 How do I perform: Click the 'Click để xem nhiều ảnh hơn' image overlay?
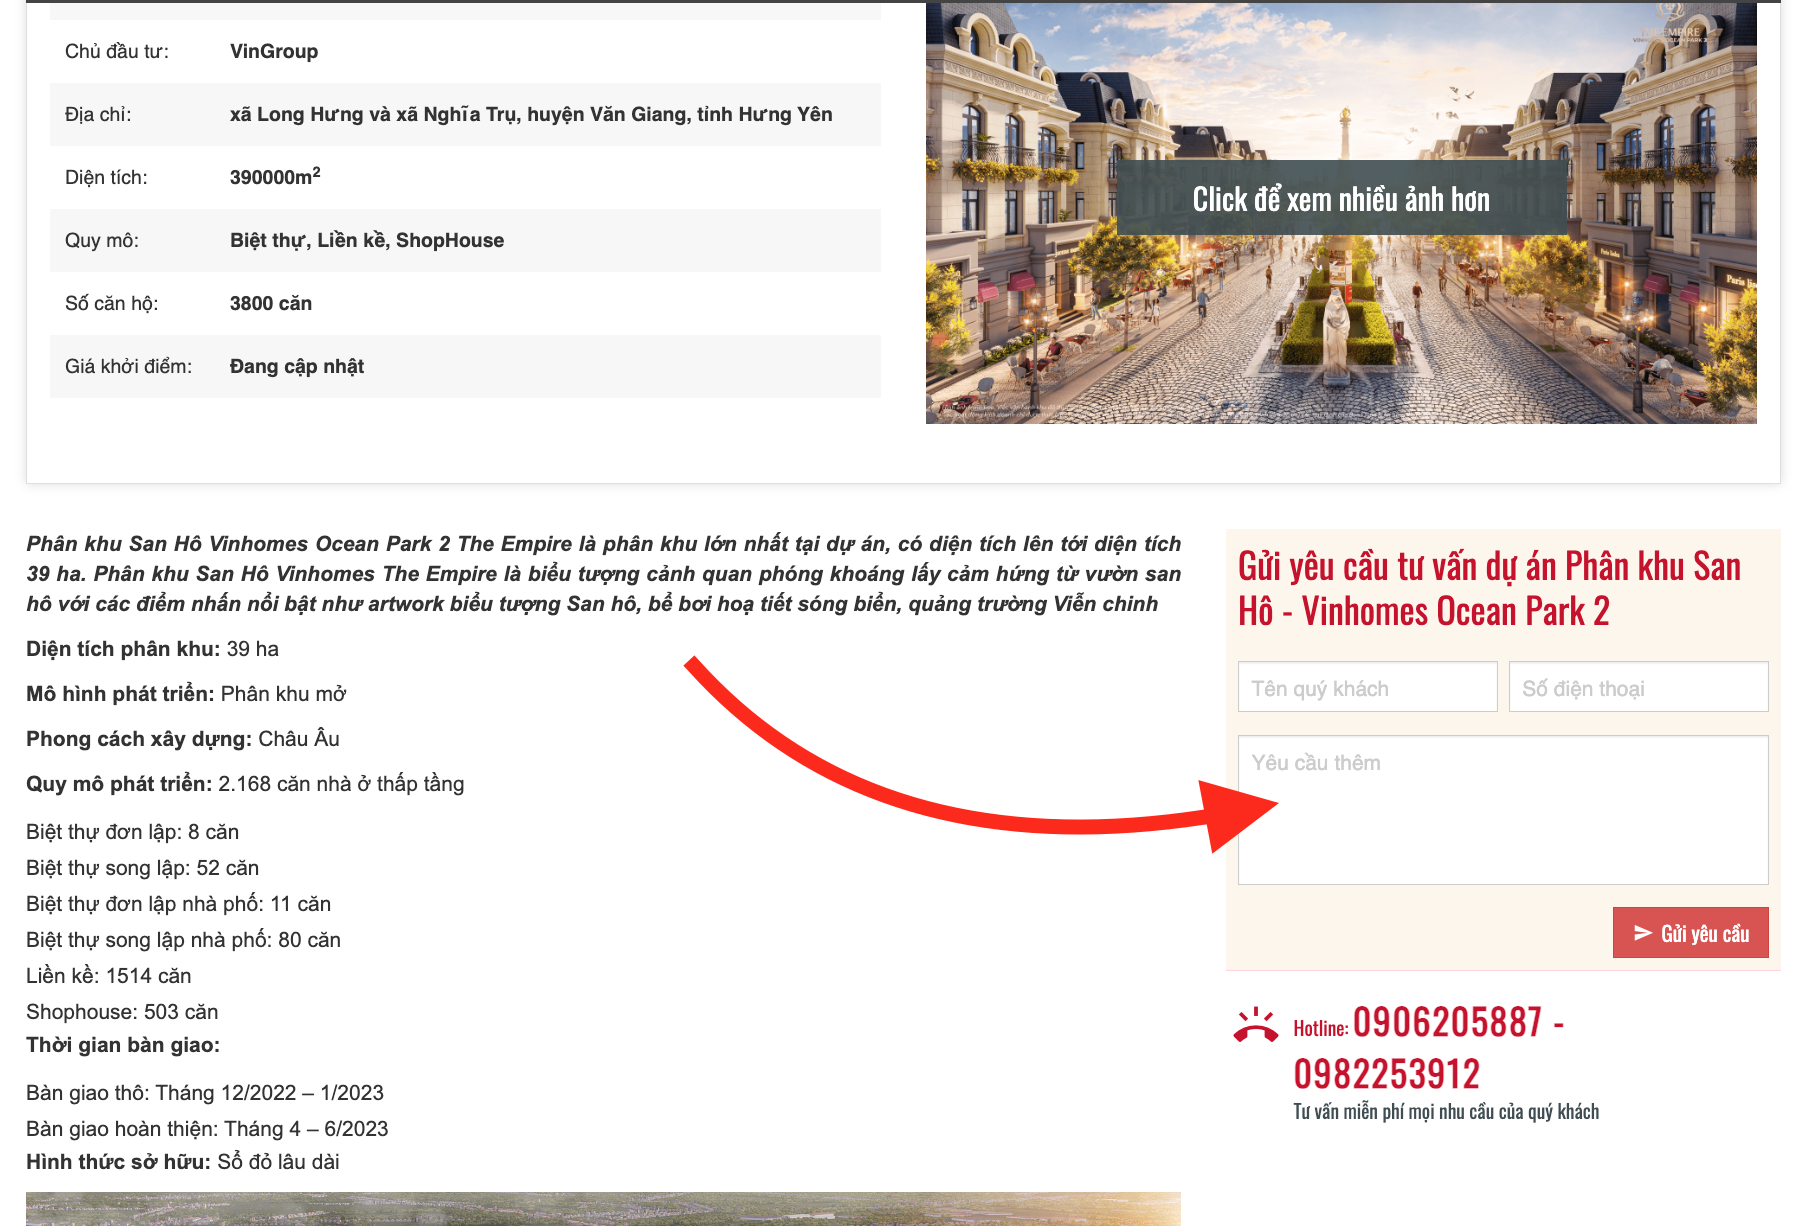click(1341, 198)
